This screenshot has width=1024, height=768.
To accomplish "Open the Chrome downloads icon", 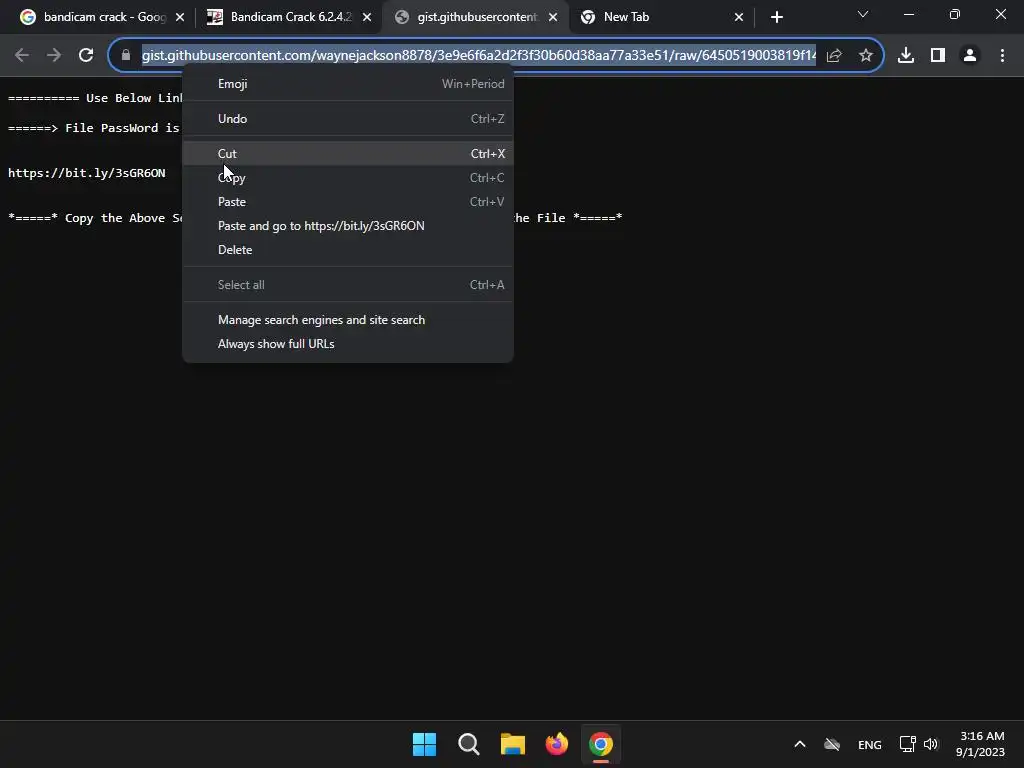I will (906, 56).
